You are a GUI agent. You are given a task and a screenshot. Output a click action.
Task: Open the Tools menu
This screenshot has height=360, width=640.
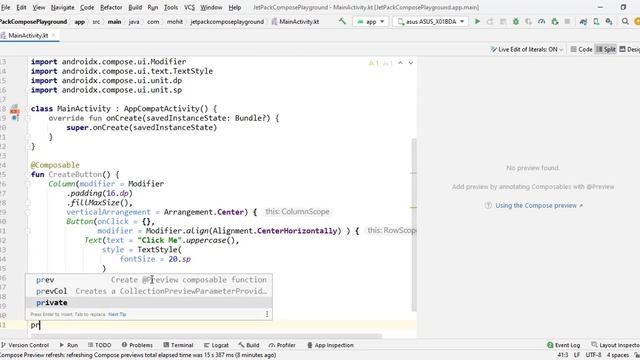pos(171,7)
